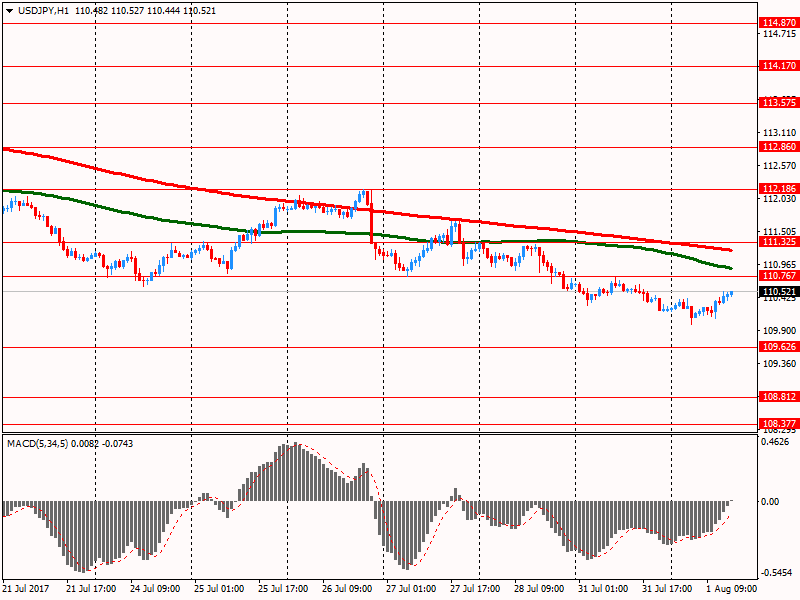Select the 27 Jul 01:00 time axis label
This screenshot has height=600, width=800.
[411, 589]
